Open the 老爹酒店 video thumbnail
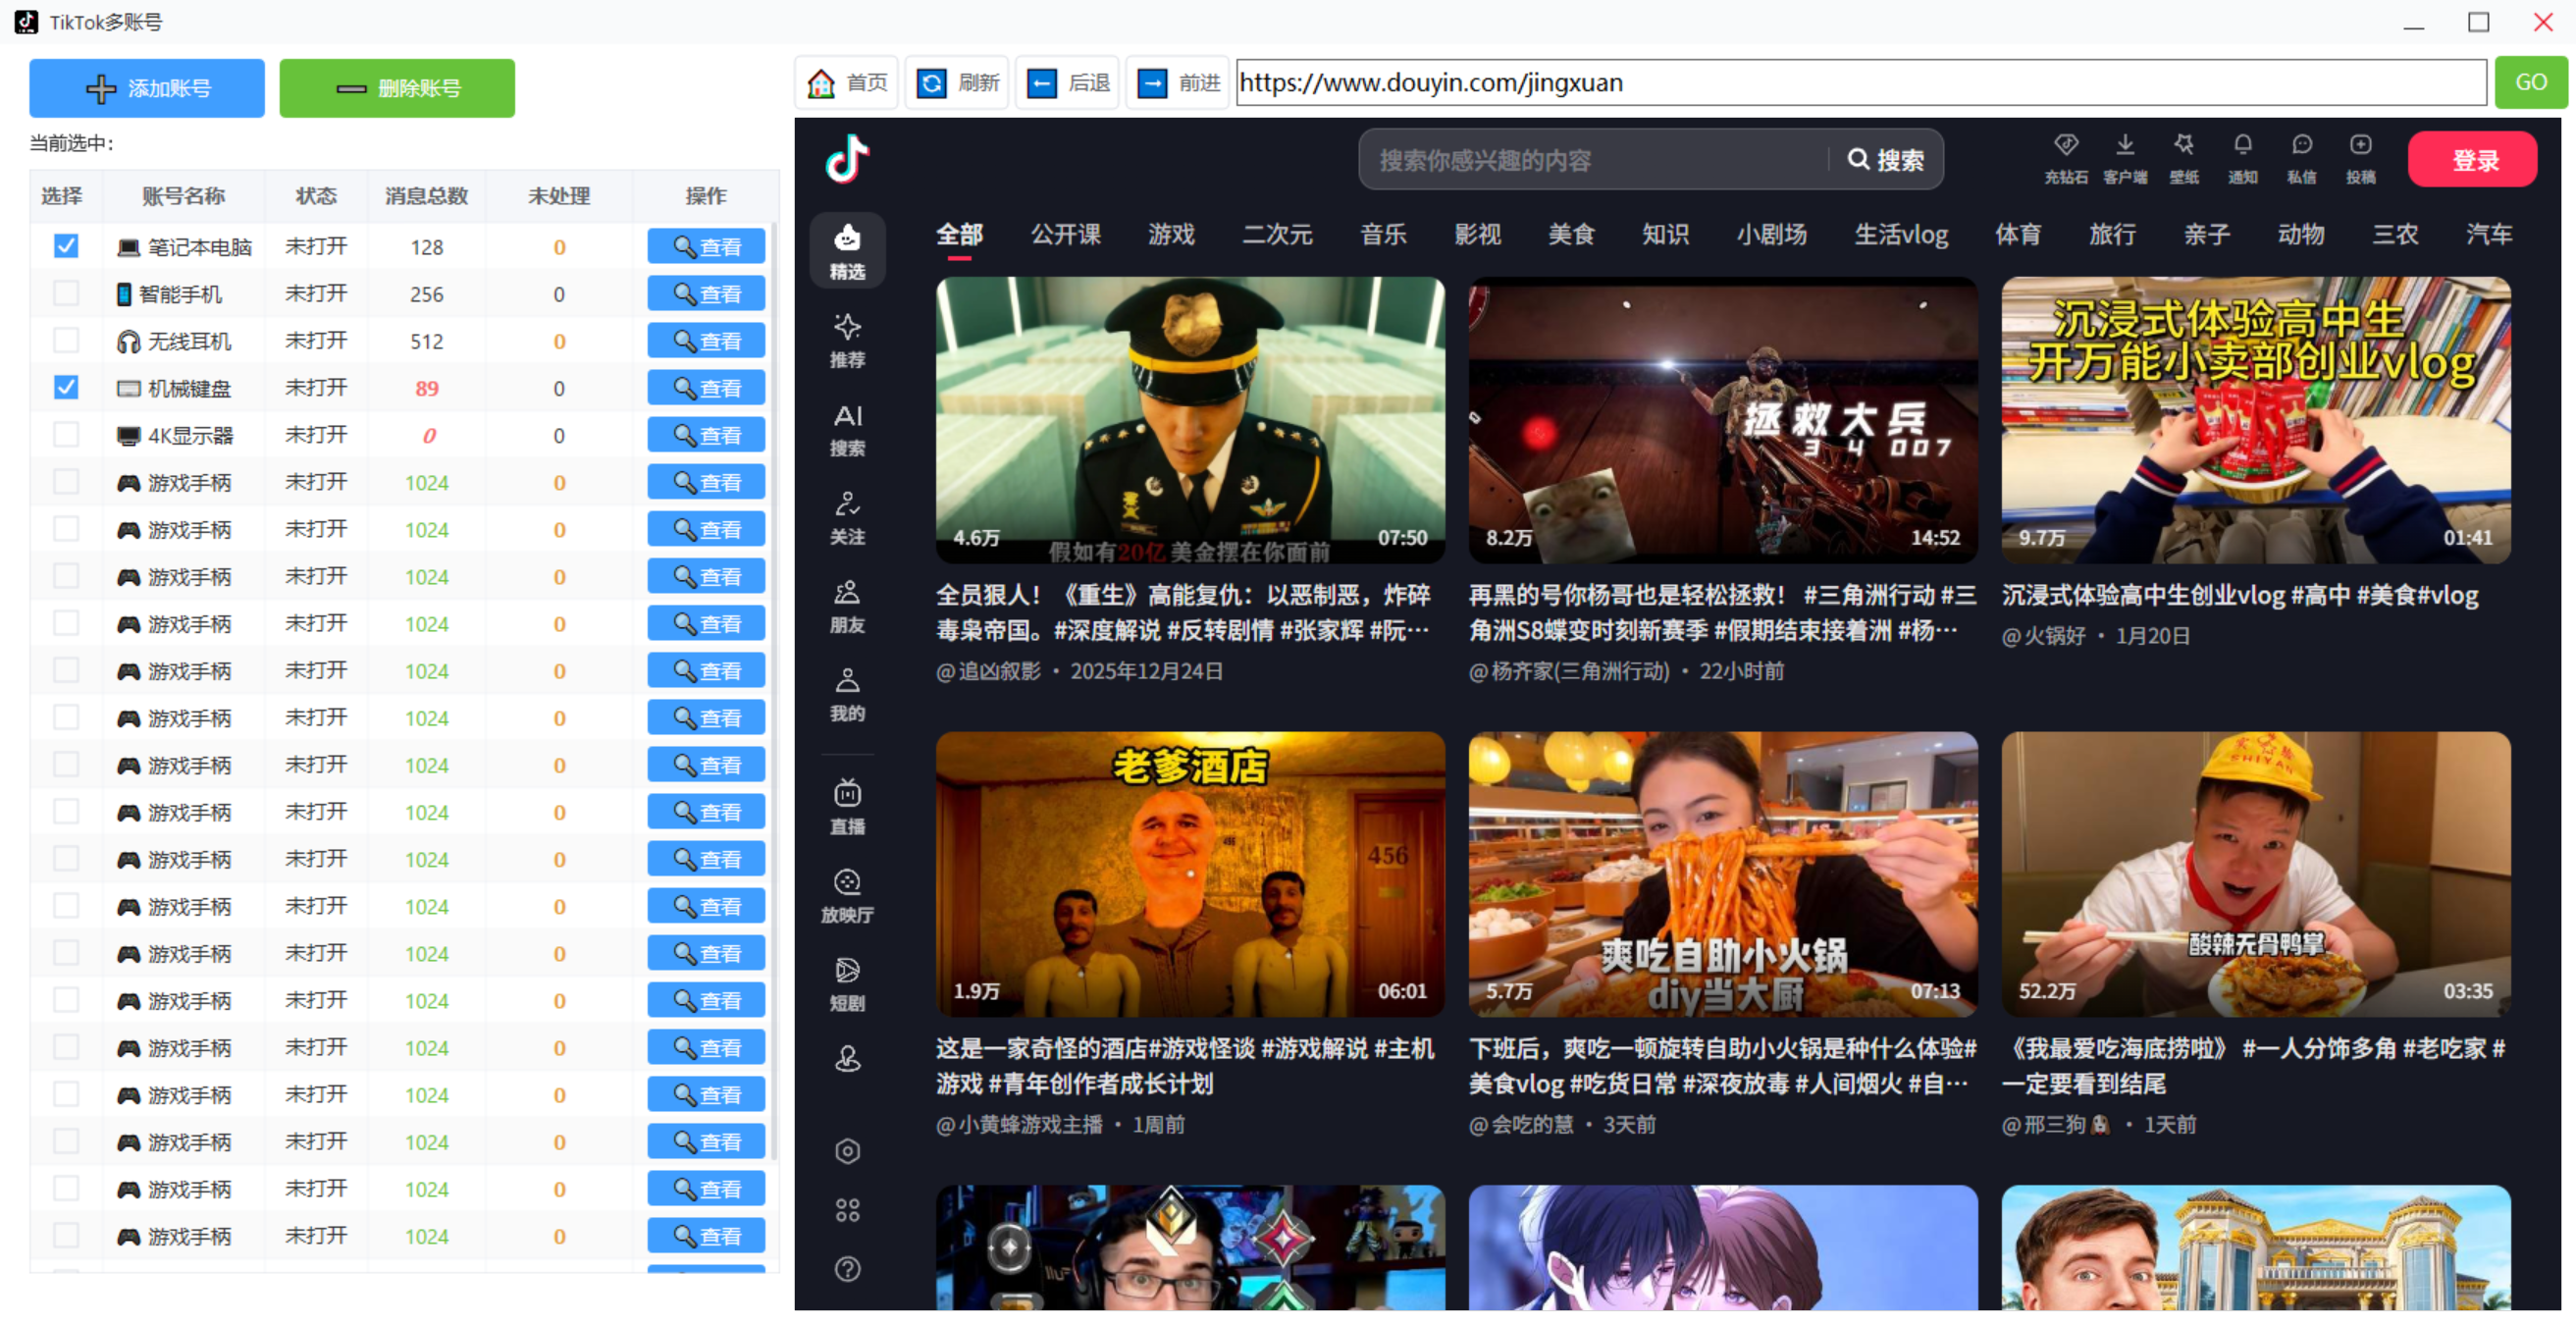 (x=1190, y=874)
